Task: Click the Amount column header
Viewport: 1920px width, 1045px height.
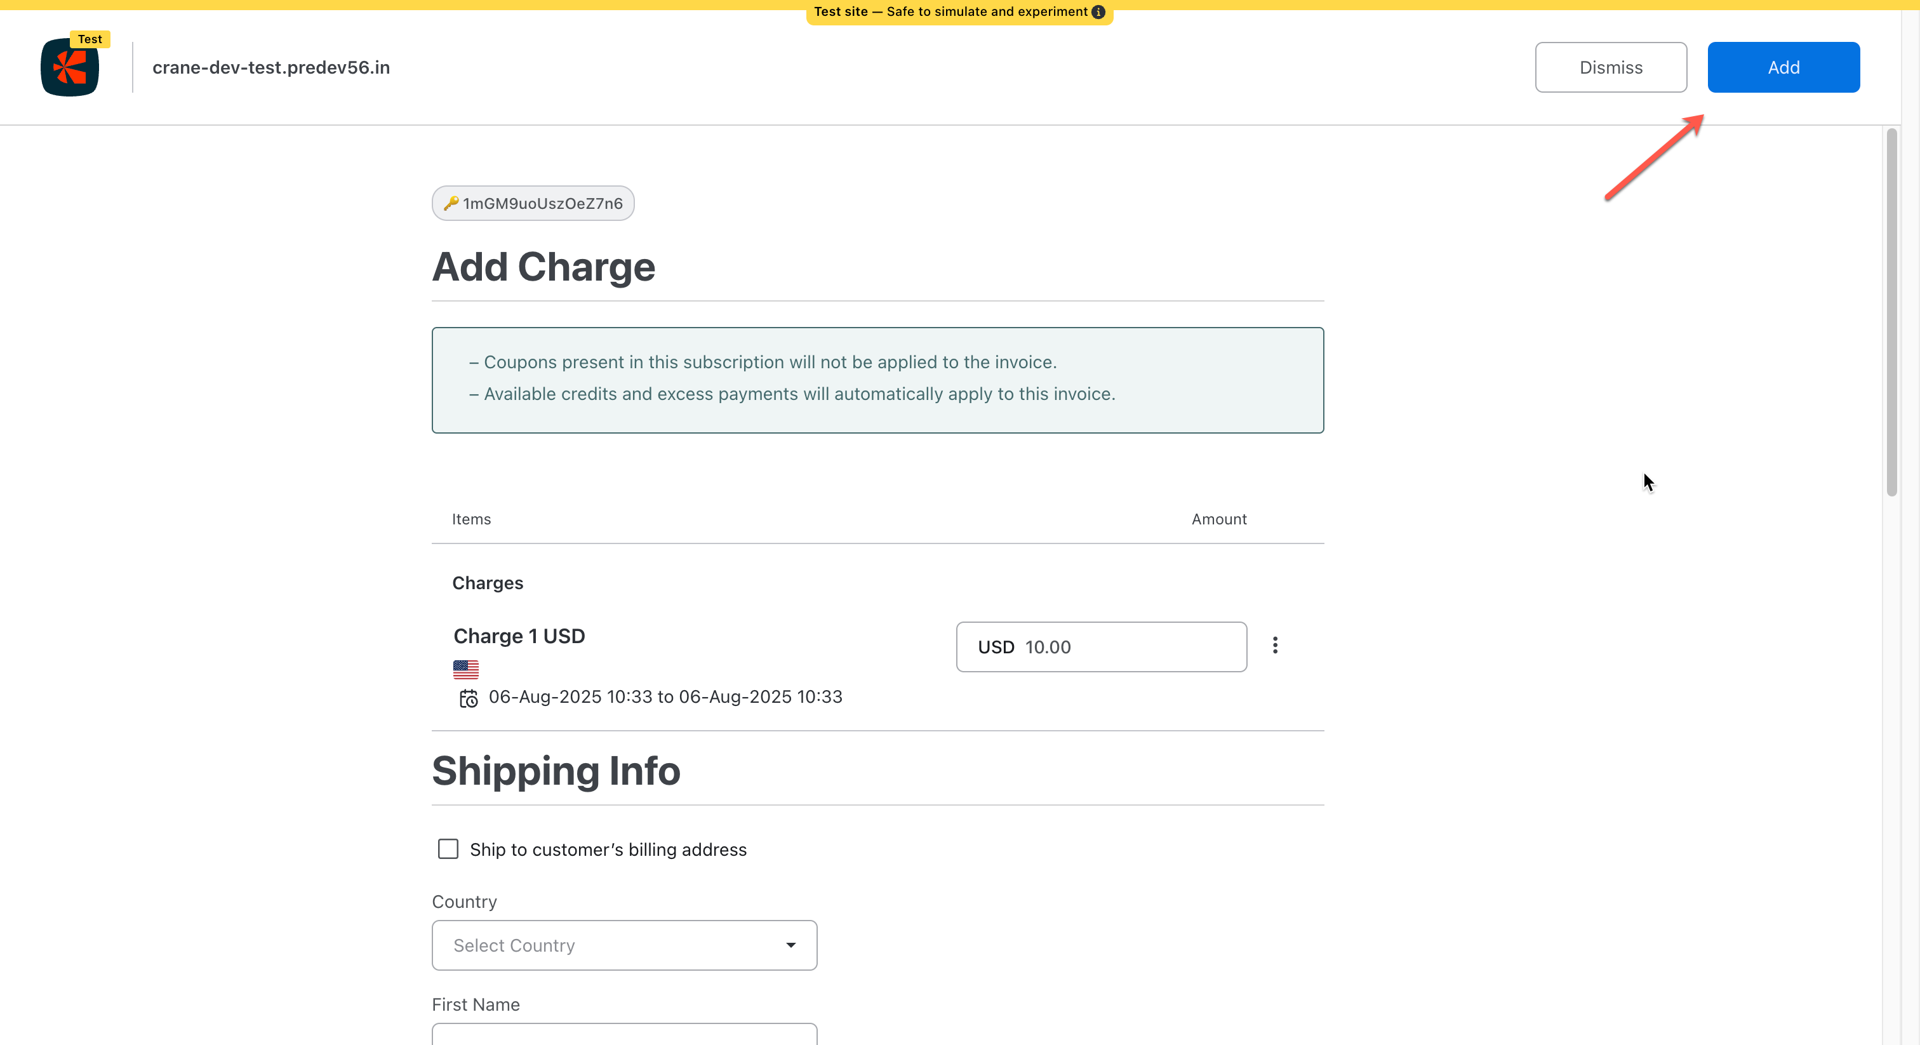Action: [1218, 519]
